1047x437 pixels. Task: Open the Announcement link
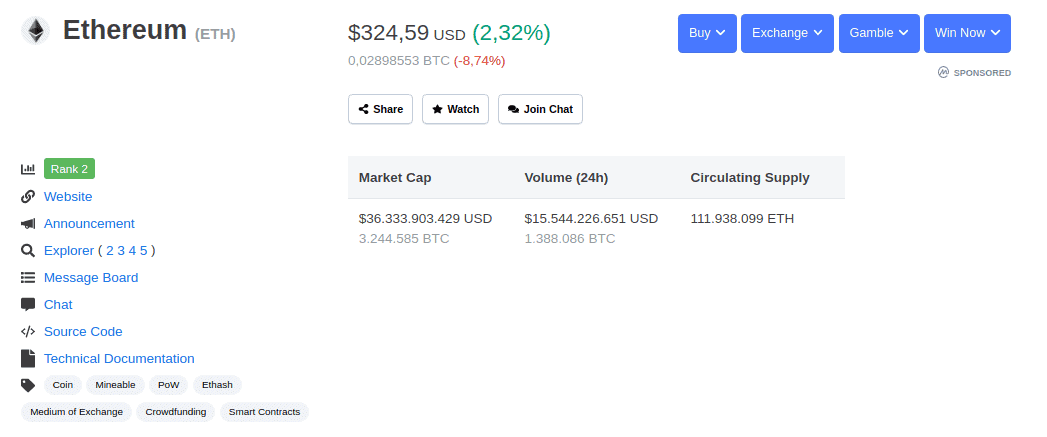[89, 223]
